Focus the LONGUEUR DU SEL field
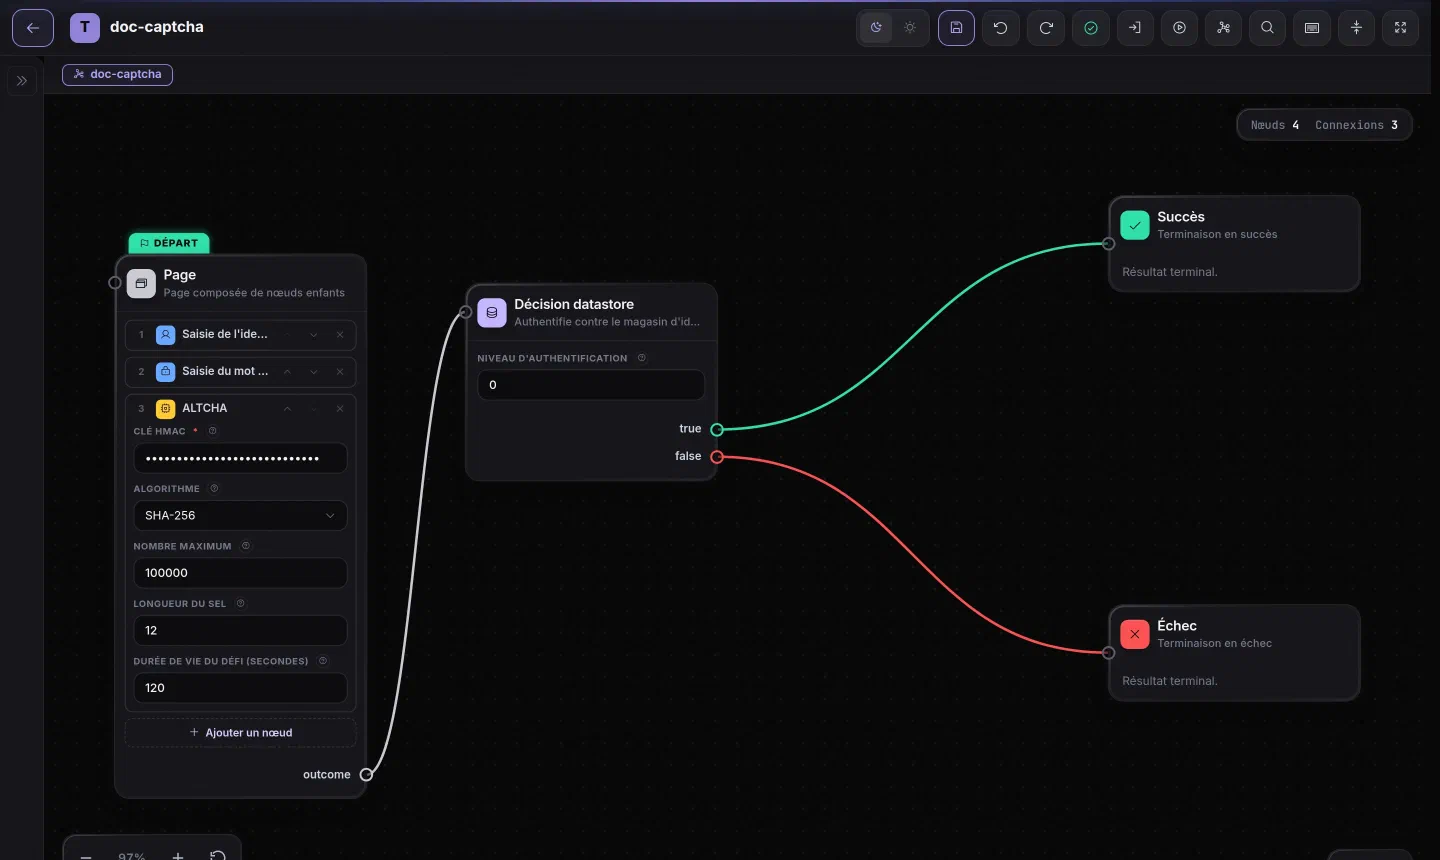Viewport: 1440px width, 860px height. [x=240, y=631]
